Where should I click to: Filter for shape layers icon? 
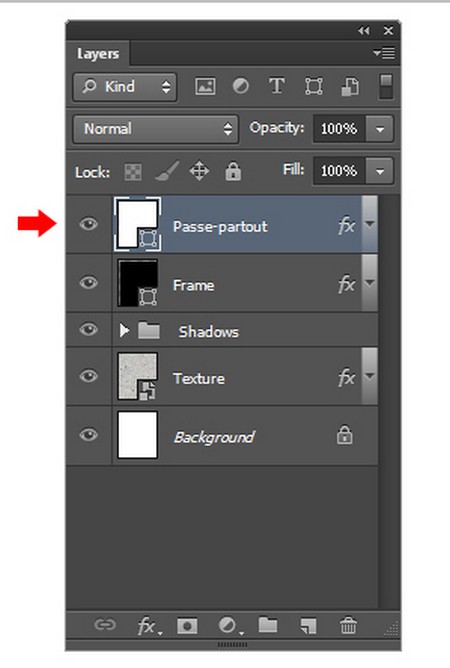point(313,86)
